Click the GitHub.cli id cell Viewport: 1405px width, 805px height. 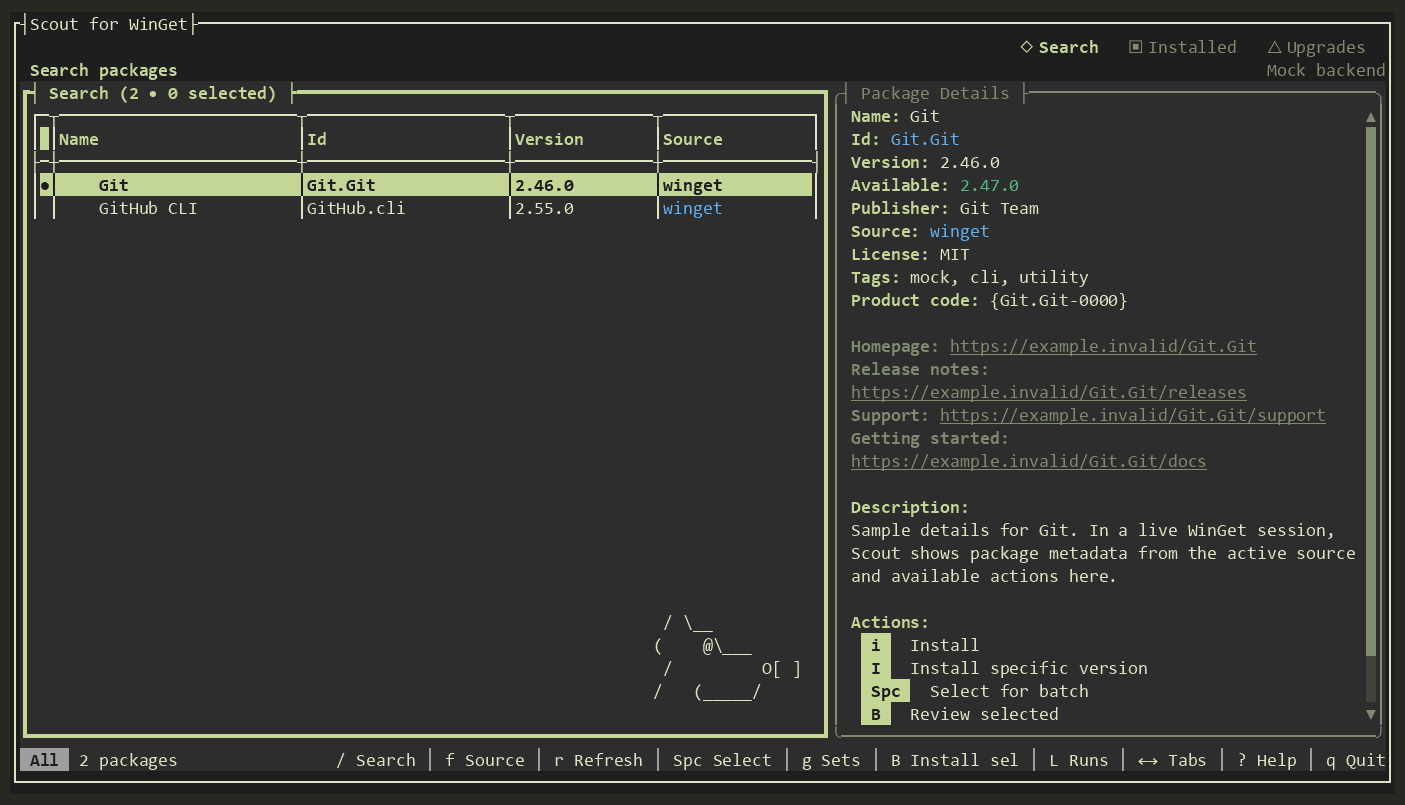click(x=355, y=208)
